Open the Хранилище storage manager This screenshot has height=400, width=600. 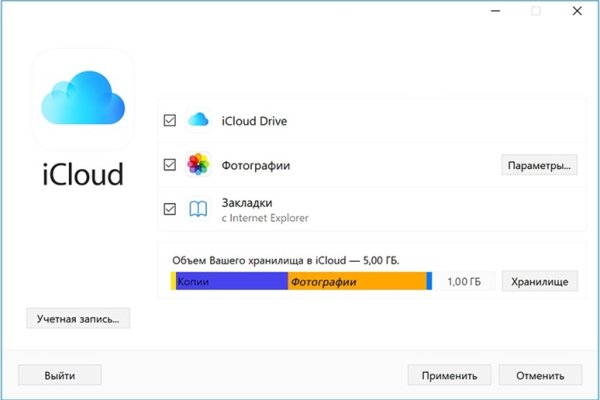pyautogui.click(x=539, y=282)
